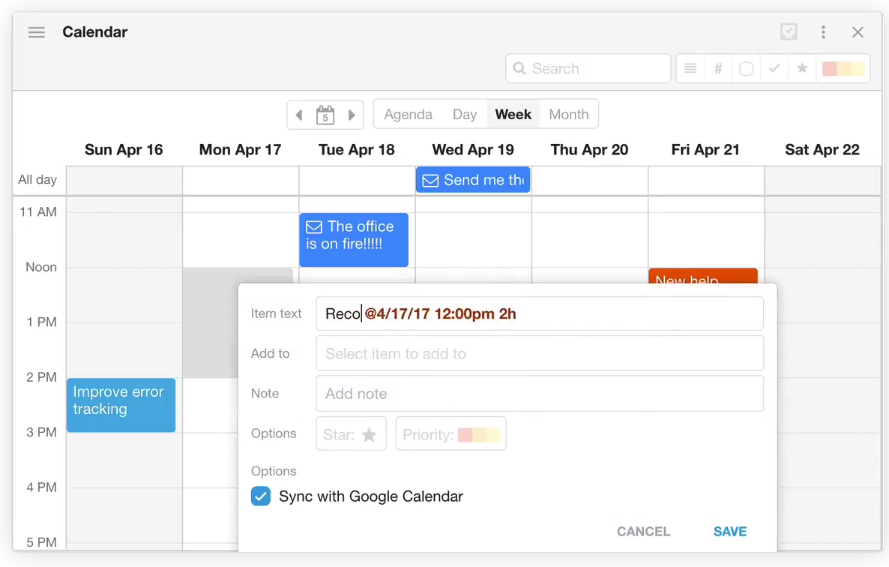
Task: Go to the next week arrow
Action: point(352,115)
